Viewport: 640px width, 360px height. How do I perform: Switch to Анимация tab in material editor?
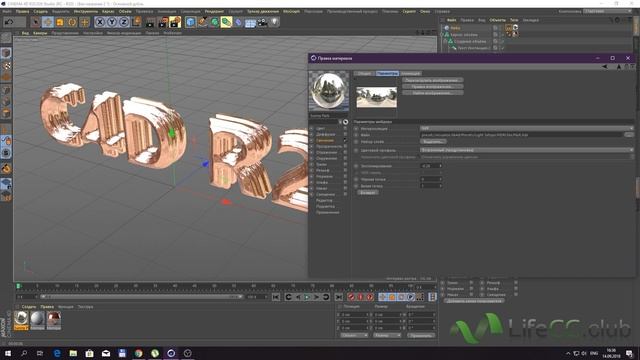click(x=410, y=73)
